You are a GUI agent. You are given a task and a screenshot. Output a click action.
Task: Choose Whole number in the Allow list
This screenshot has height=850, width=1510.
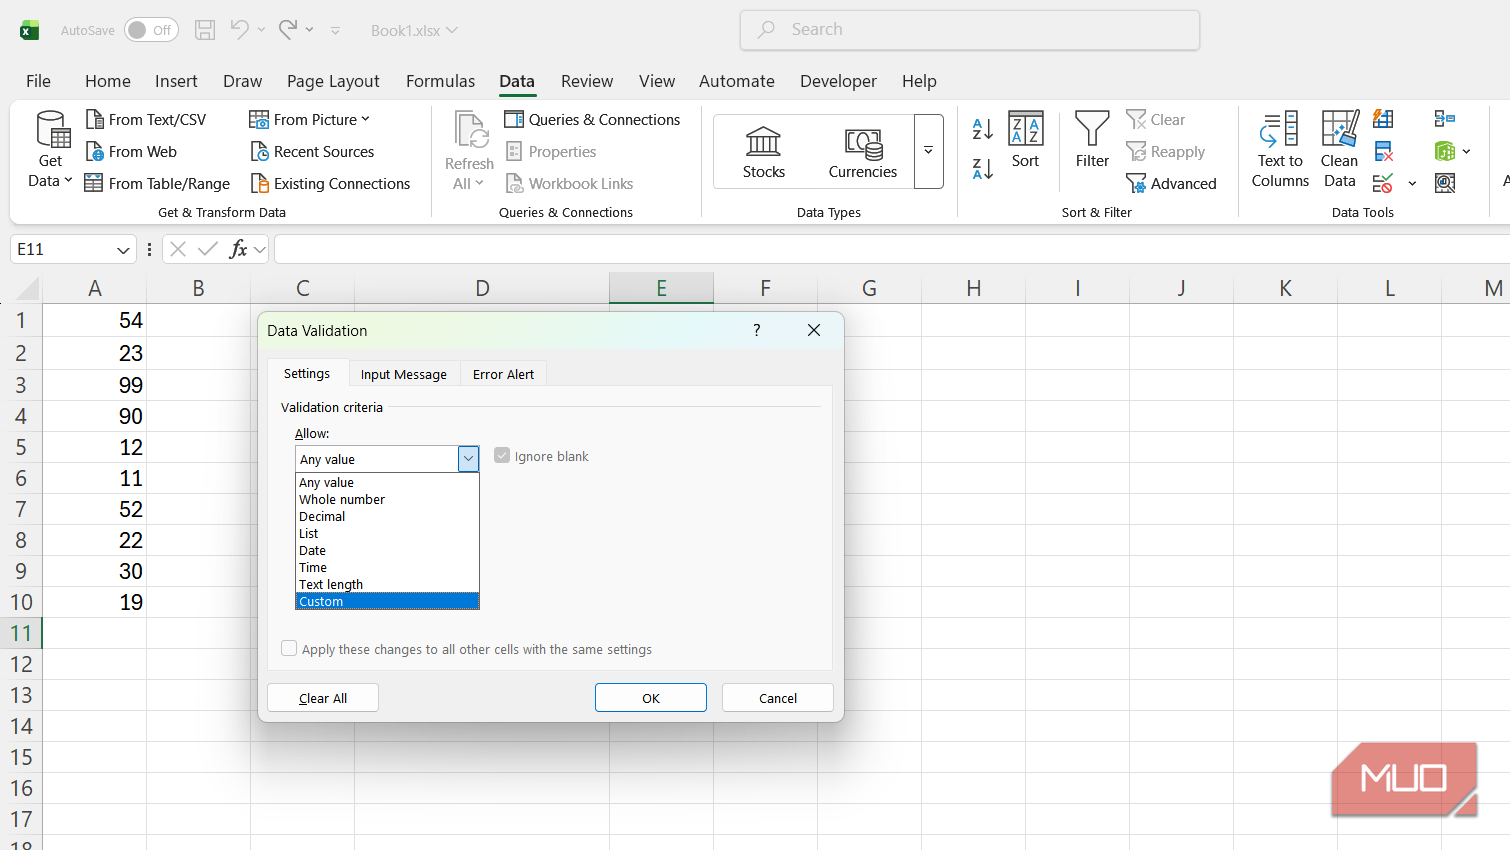[x=387, y=499]
